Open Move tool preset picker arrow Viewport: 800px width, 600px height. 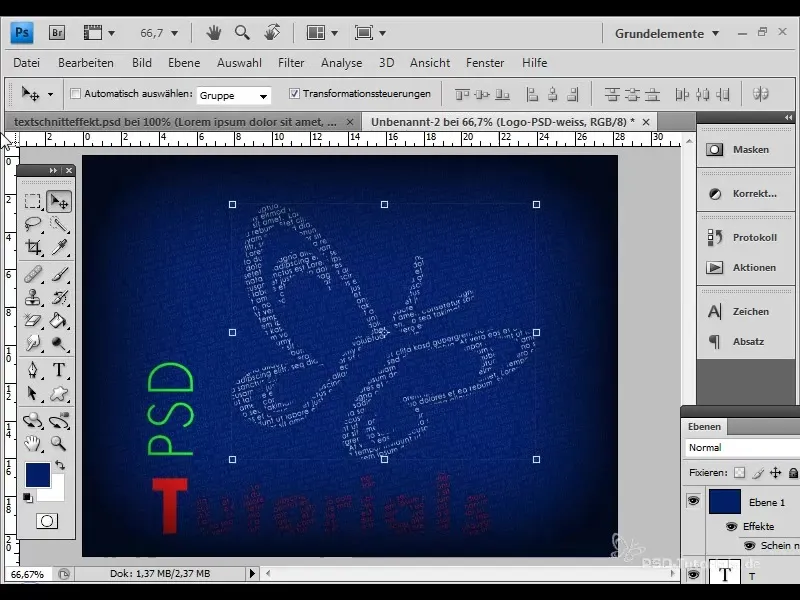(50, 94)
